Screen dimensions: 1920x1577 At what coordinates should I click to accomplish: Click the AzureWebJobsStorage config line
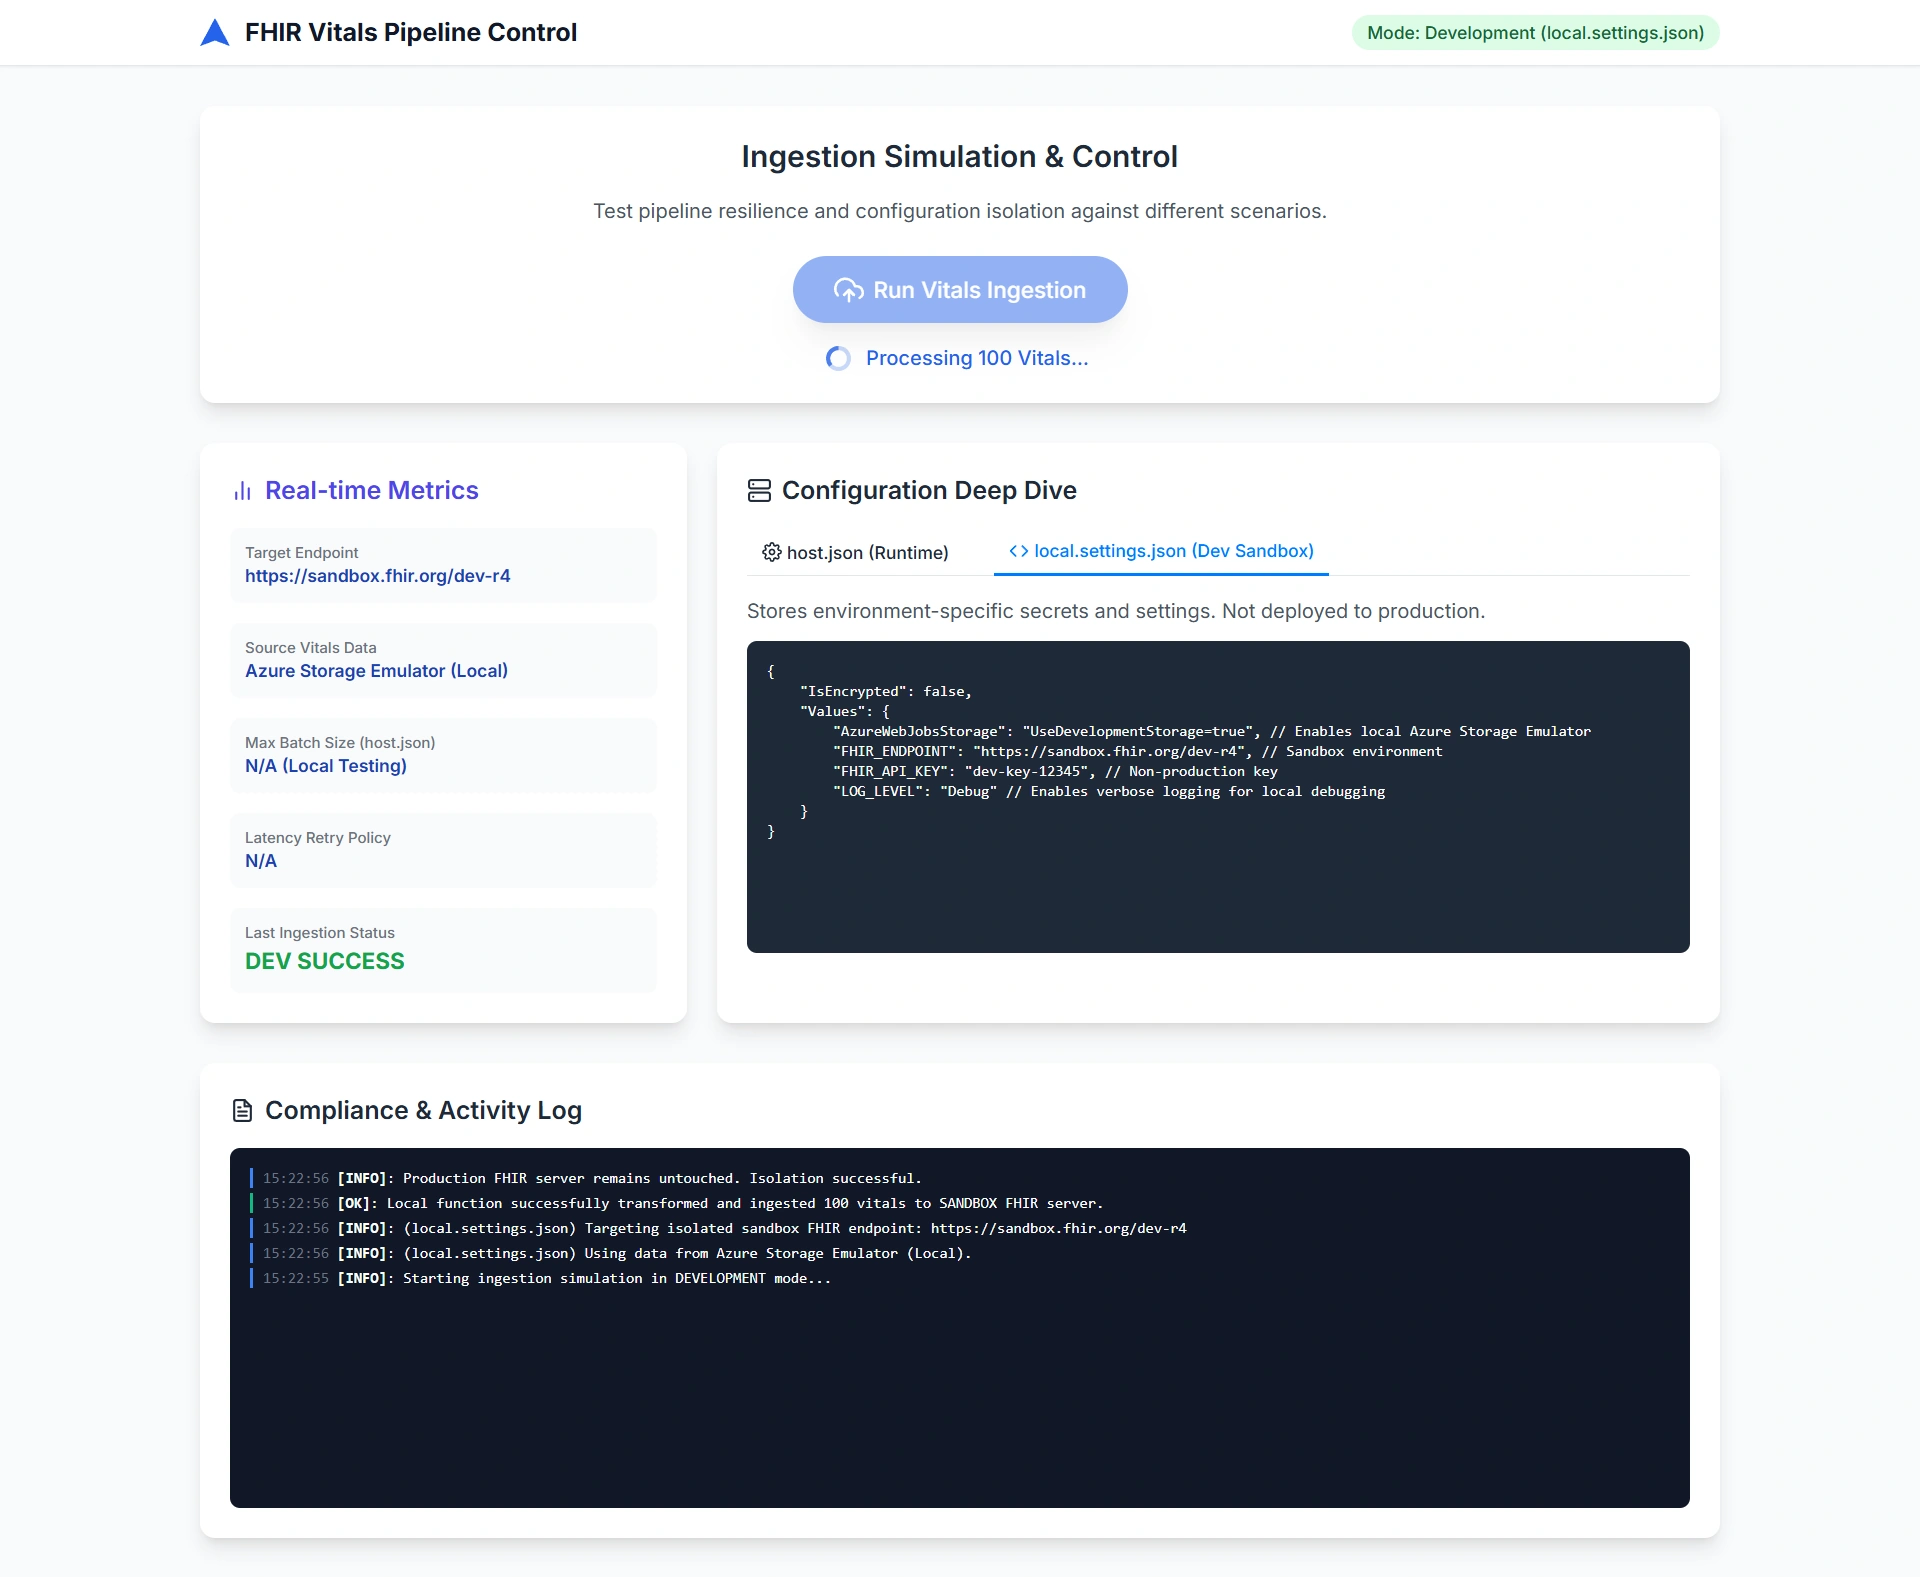[1211, 731]
